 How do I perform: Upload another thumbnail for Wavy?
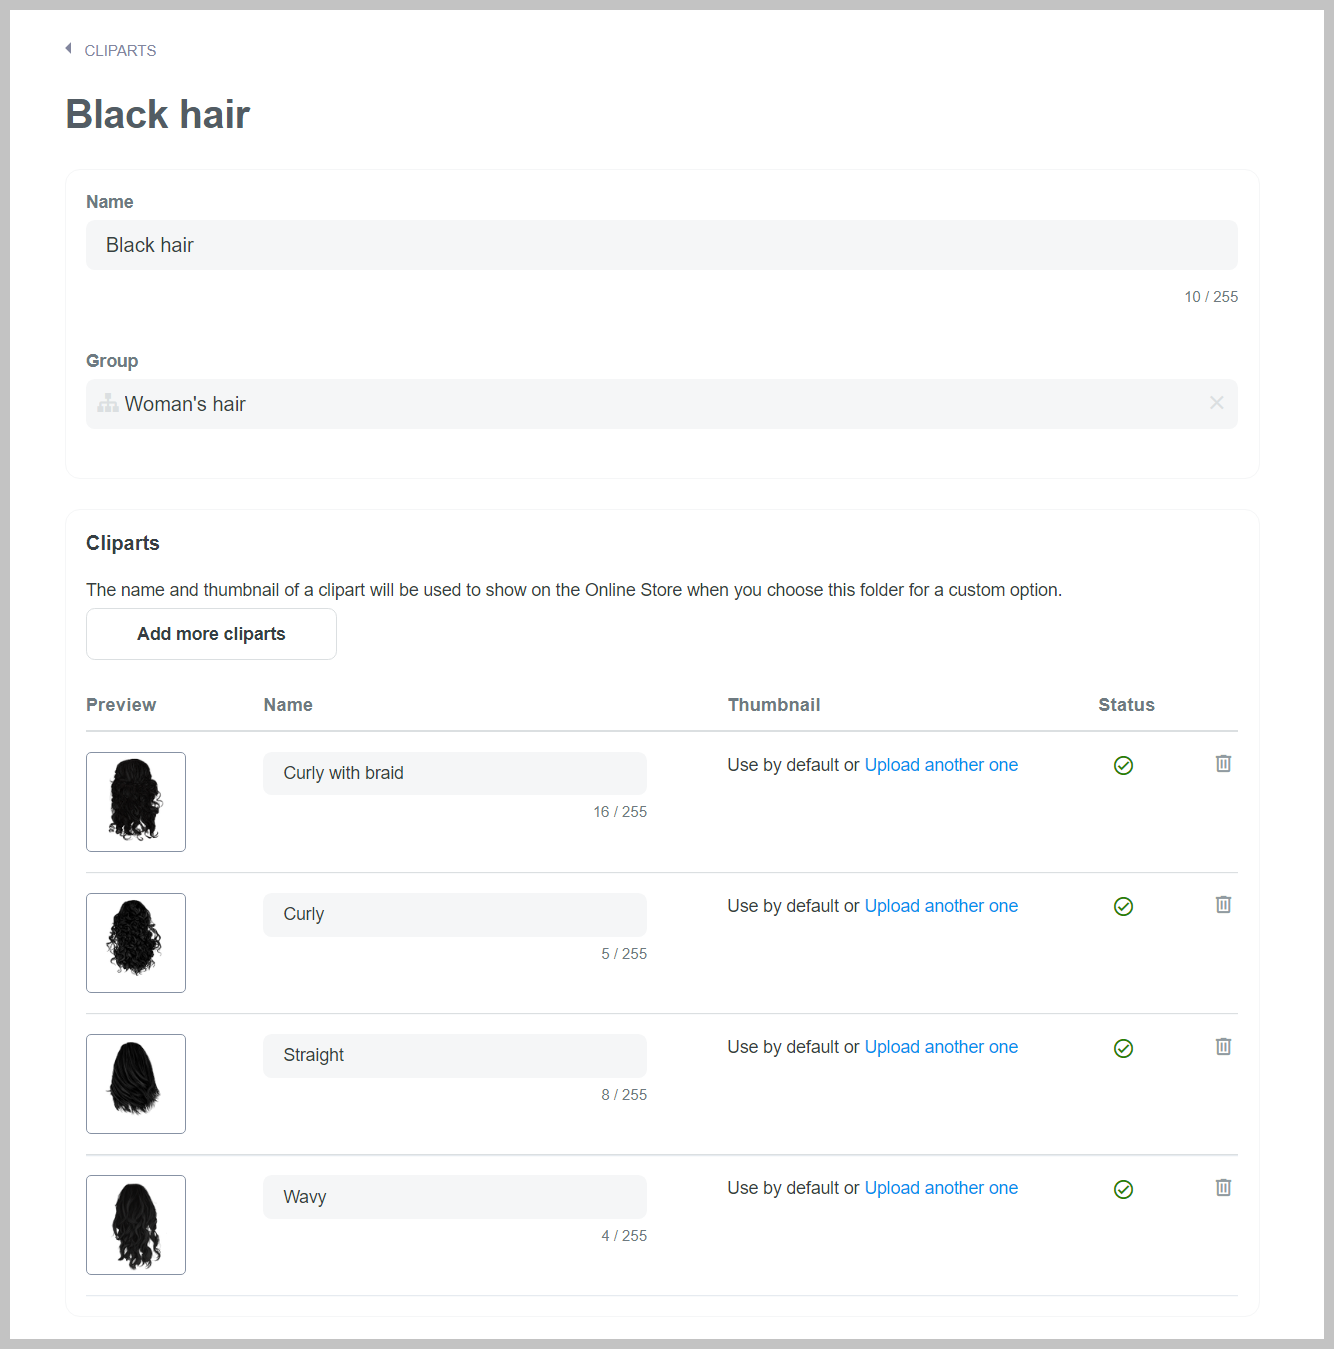[x=941, y=1188]
